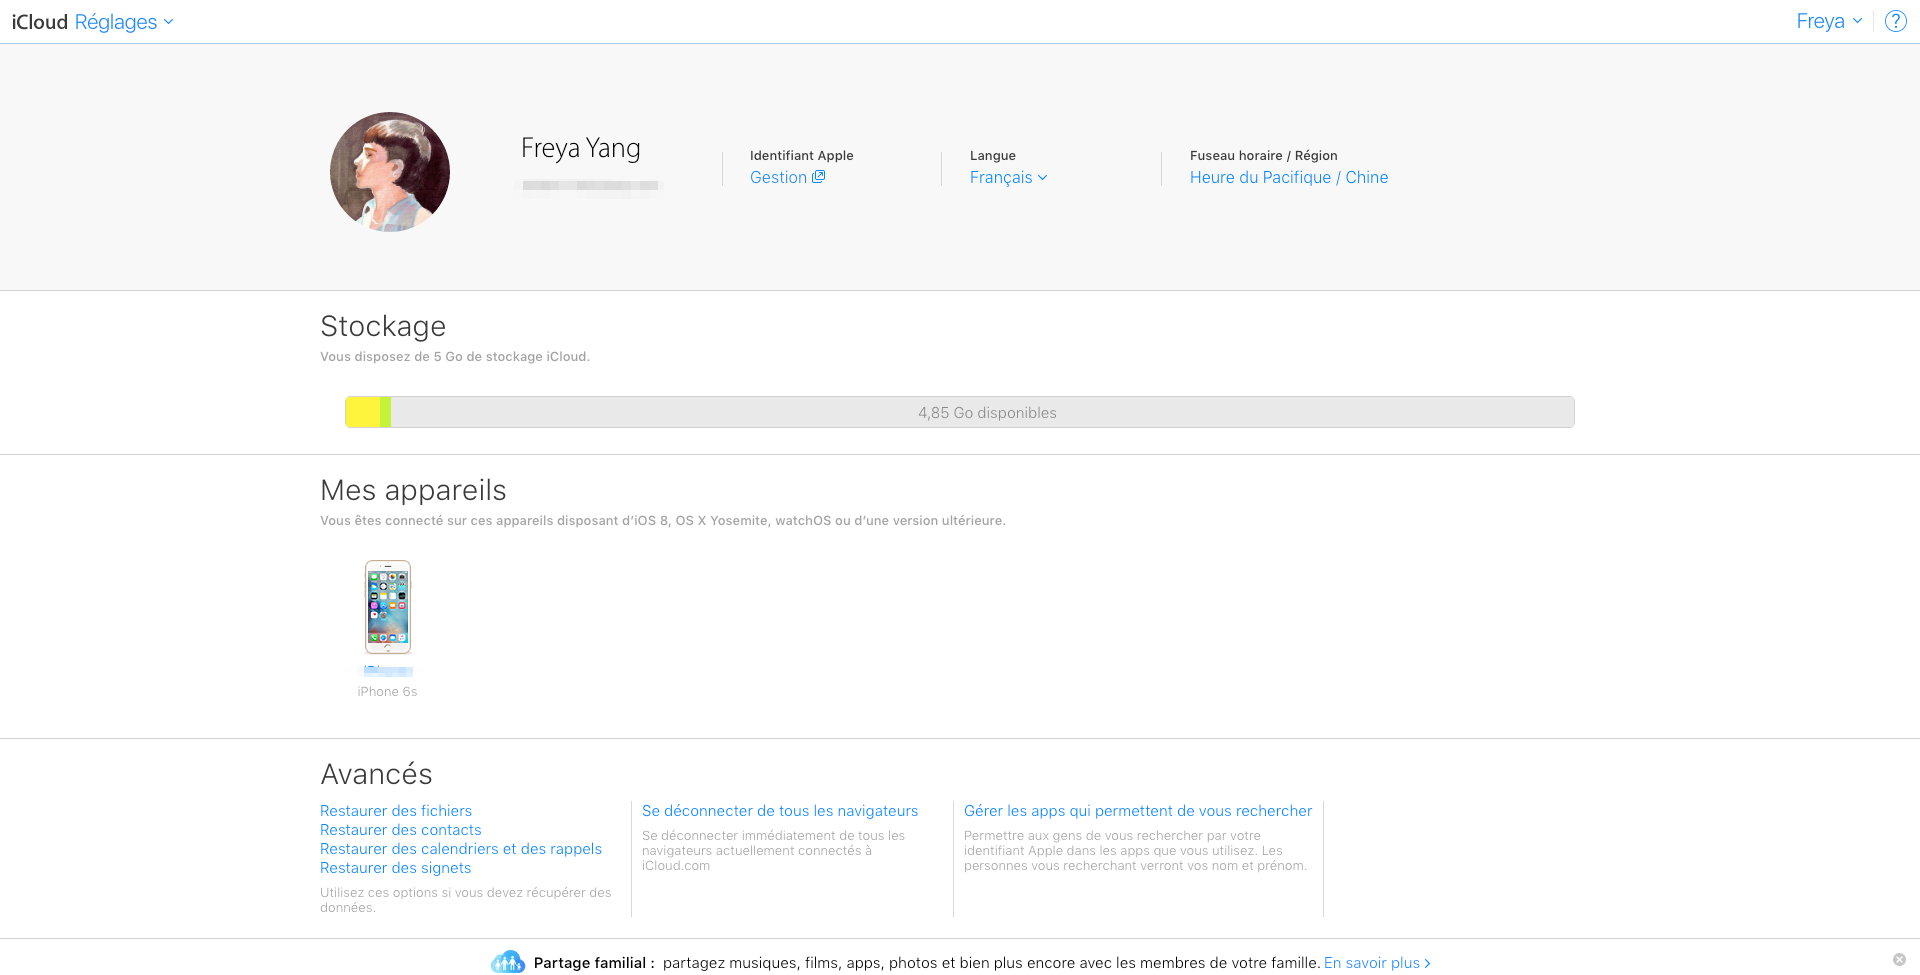Click the green segment of storage bar
The width and height of the screenshot is (1920, 975).
[x=386, y=412]
